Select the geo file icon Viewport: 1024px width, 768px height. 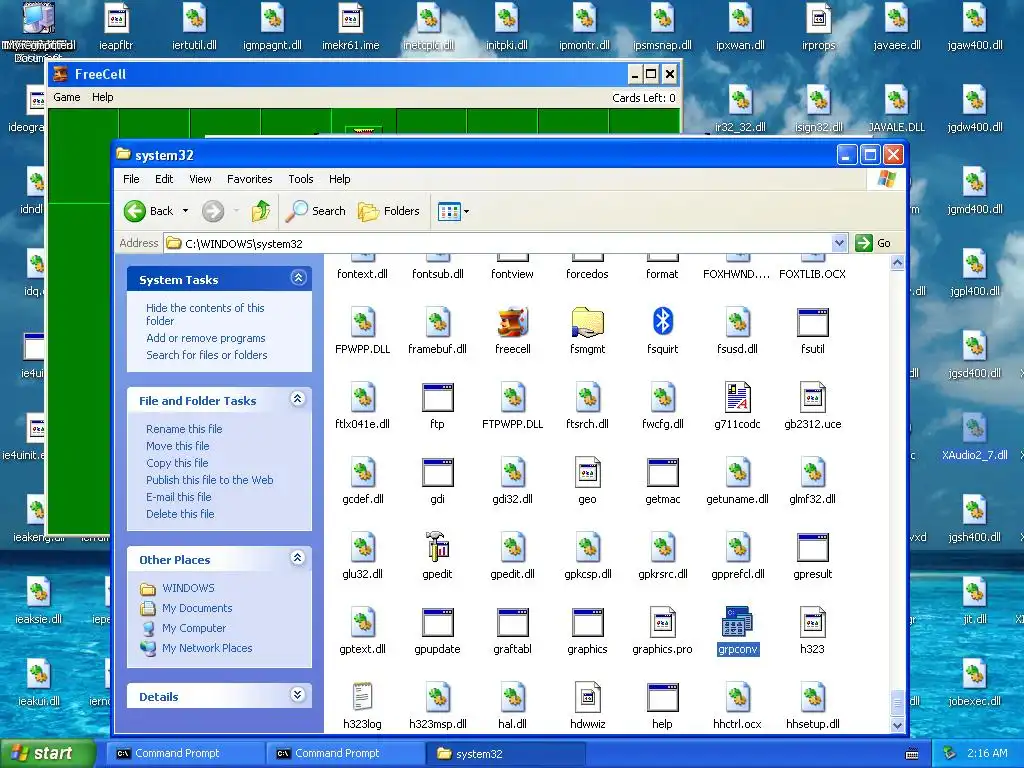pos(587,473)
